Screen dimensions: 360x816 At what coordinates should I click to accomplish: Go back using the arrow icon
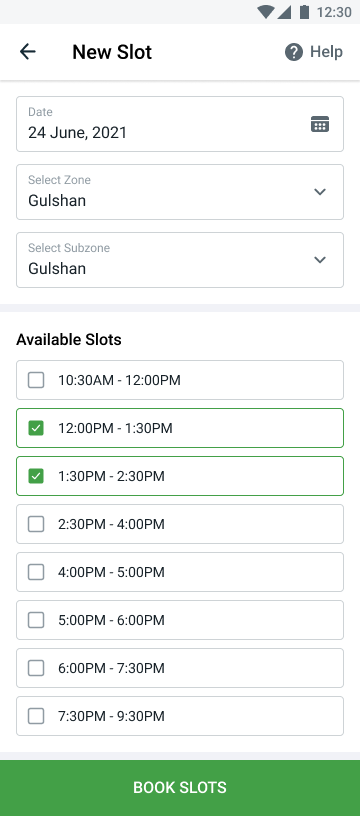pyautogui.click(x=28, y=52)
